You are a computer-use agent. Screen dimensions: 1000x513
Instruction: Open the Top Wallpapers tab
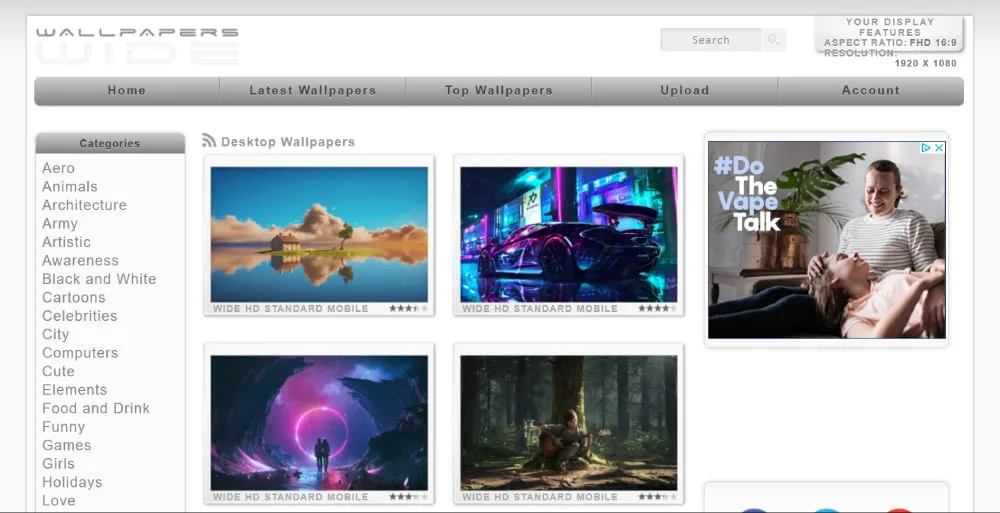[x=499, y=91]
